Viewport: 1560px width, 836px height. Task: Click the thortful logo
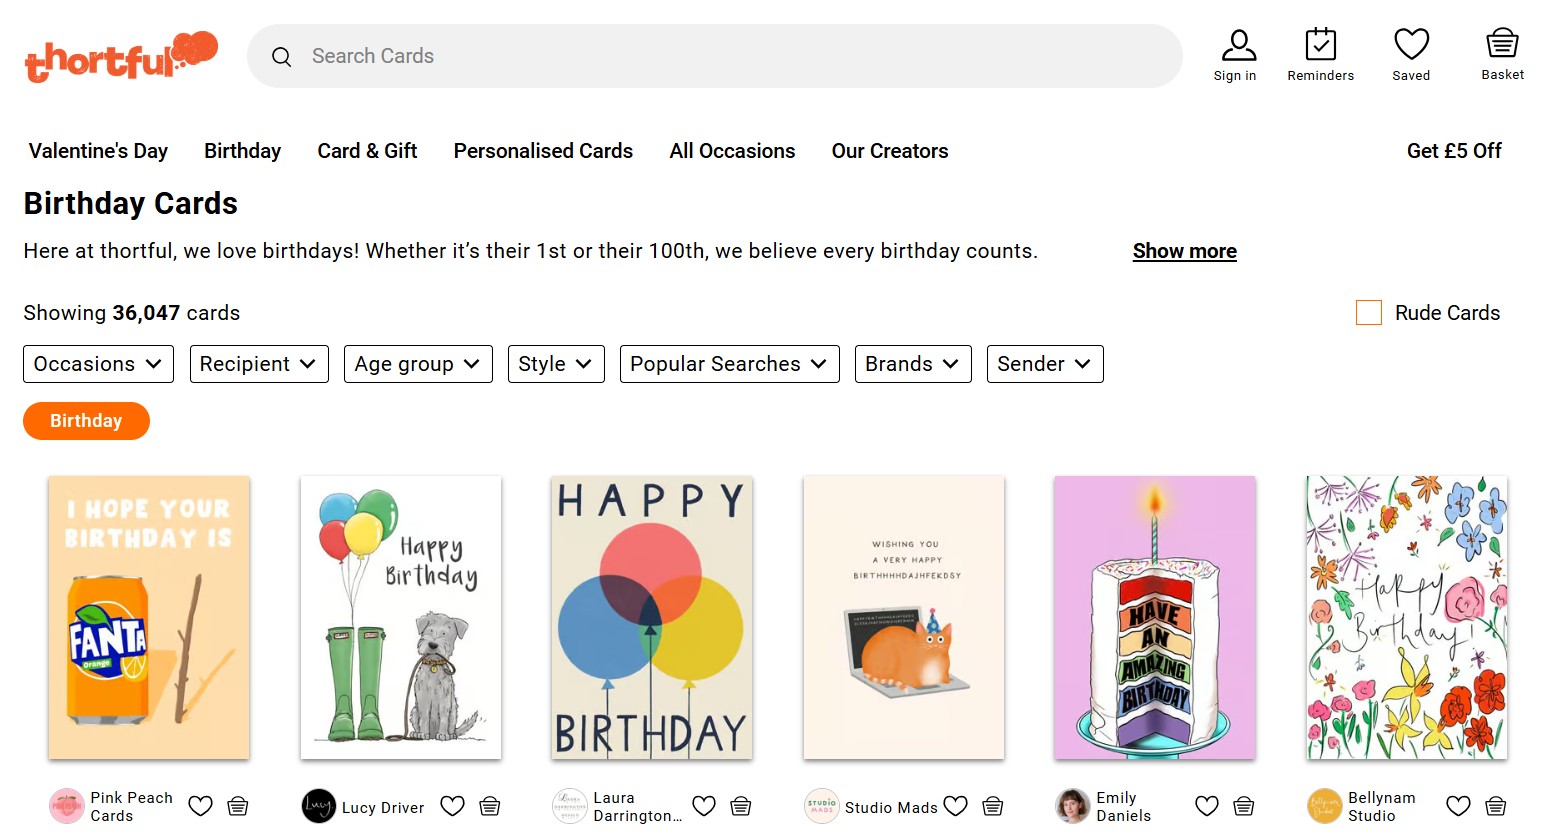click(120, 56)
